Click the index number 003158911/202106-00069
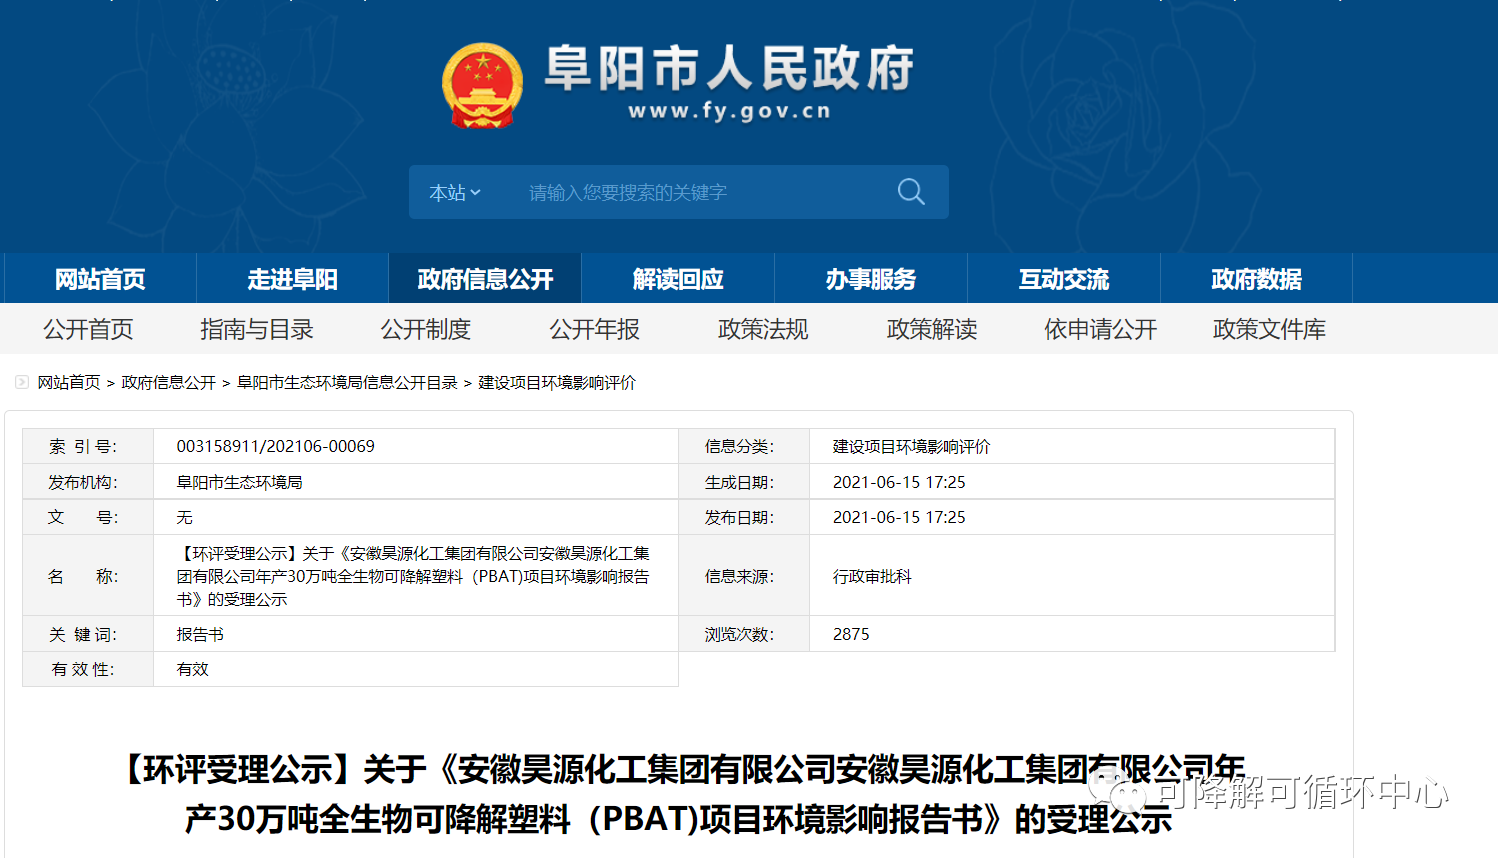1498x858 pixels. pyautogui.click(x=276, y=446)
